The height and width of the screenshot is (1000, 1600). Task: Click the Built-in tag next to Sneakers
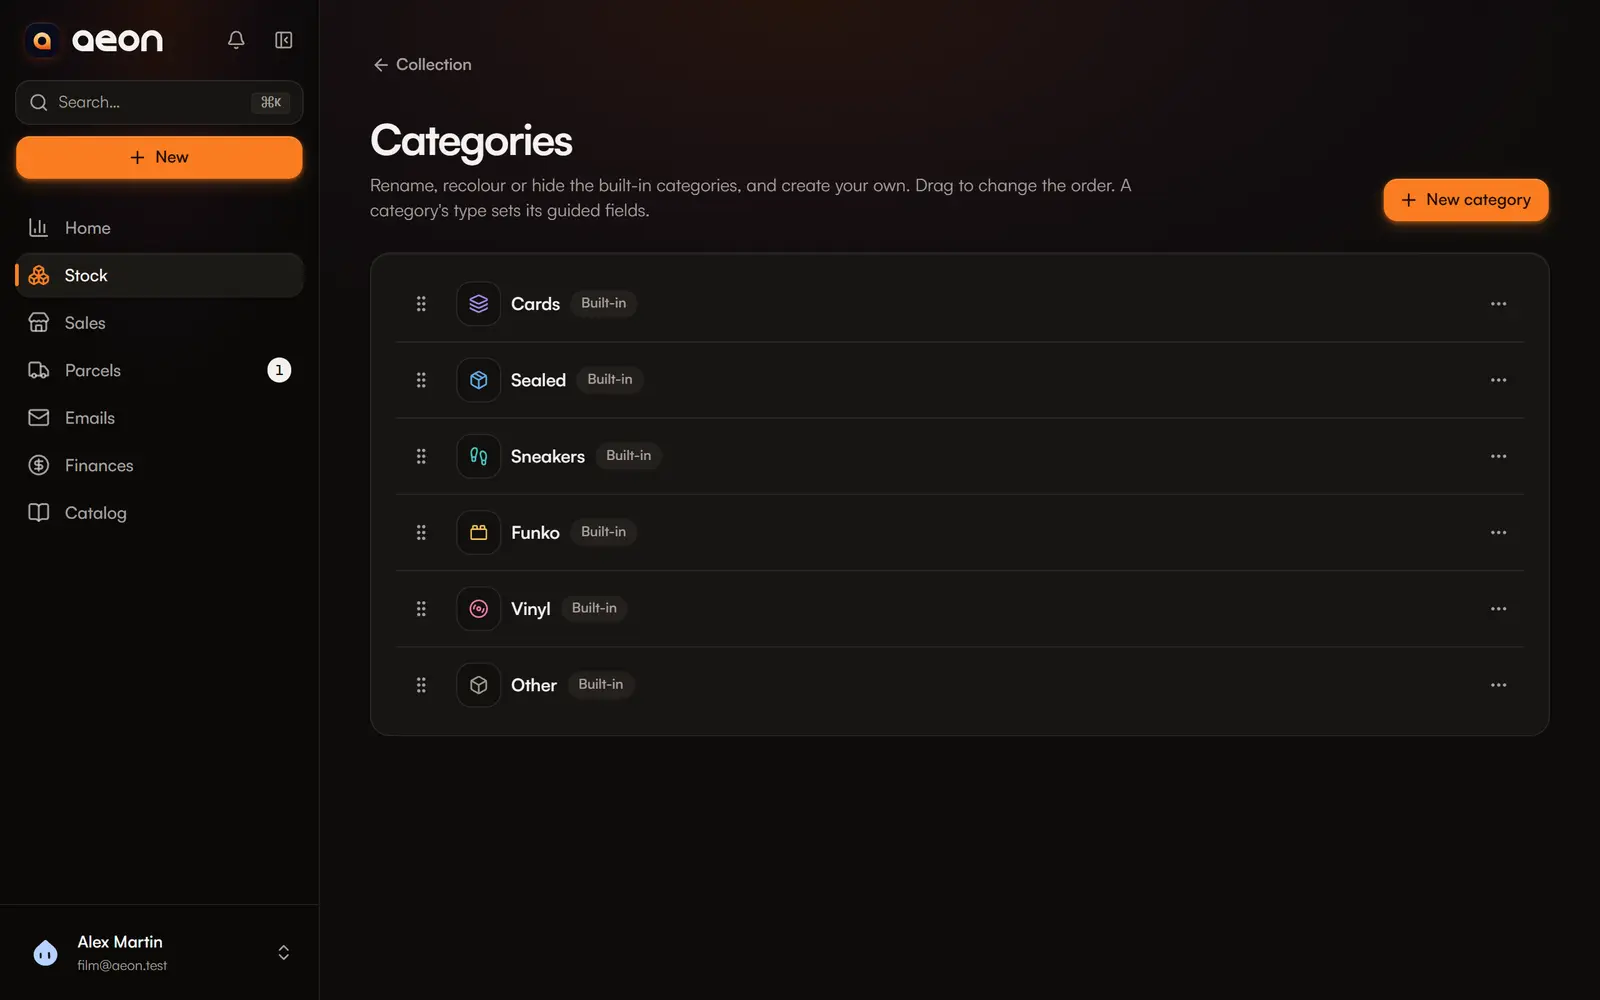pyautogui.click(x=628, y=456)
